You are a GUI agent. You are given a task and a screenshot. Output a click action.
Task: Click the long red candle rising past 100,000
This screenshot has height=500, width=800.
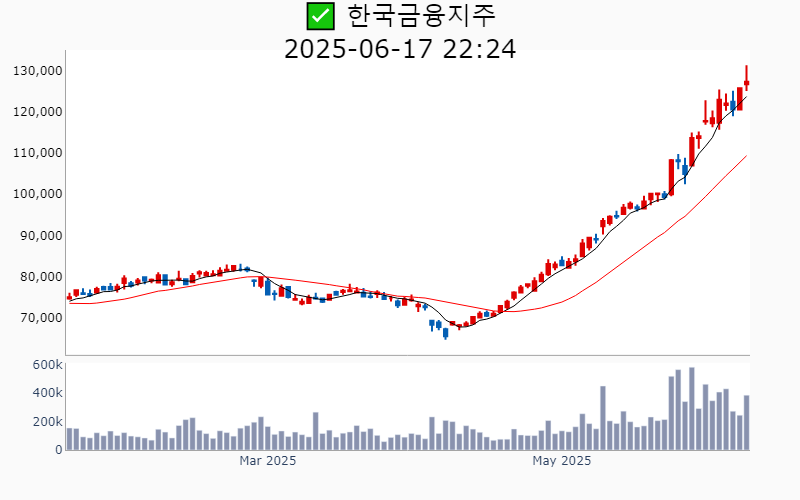coord(671,177)
